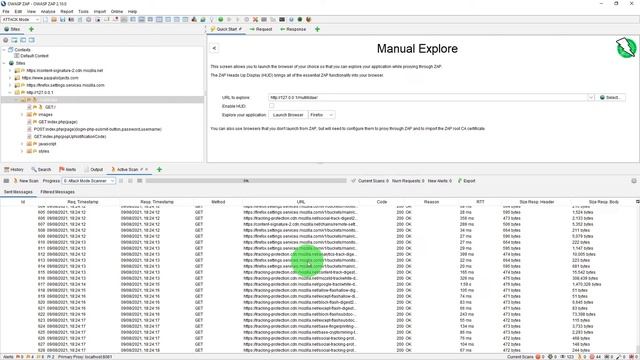Add a new tab next to Sites
This screenshot has height=360, width=640.
31,29
